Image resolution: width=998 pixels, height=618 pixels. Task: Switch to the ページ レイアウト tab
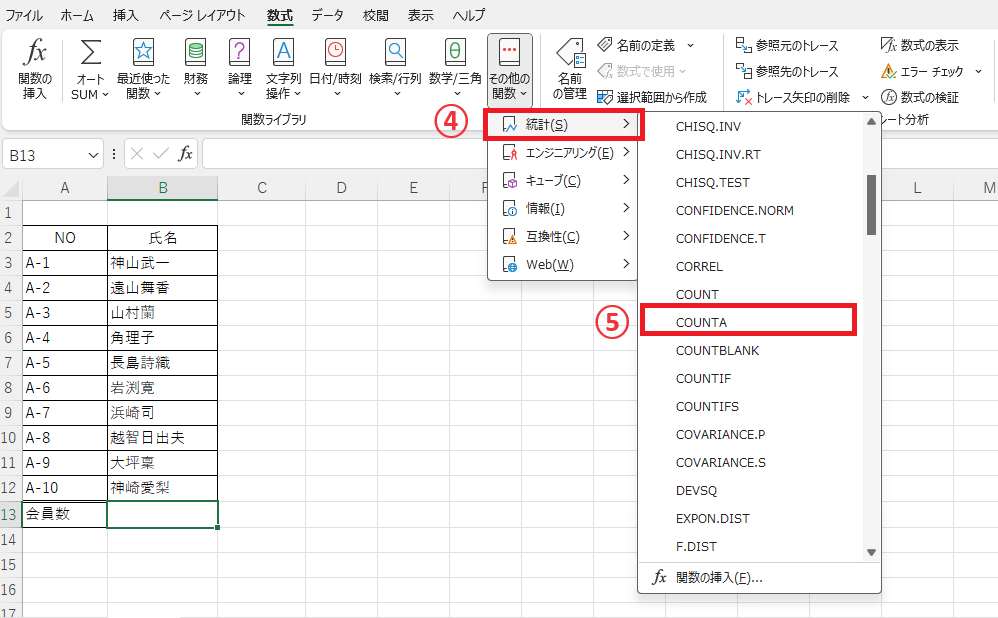tap(202, 15)
